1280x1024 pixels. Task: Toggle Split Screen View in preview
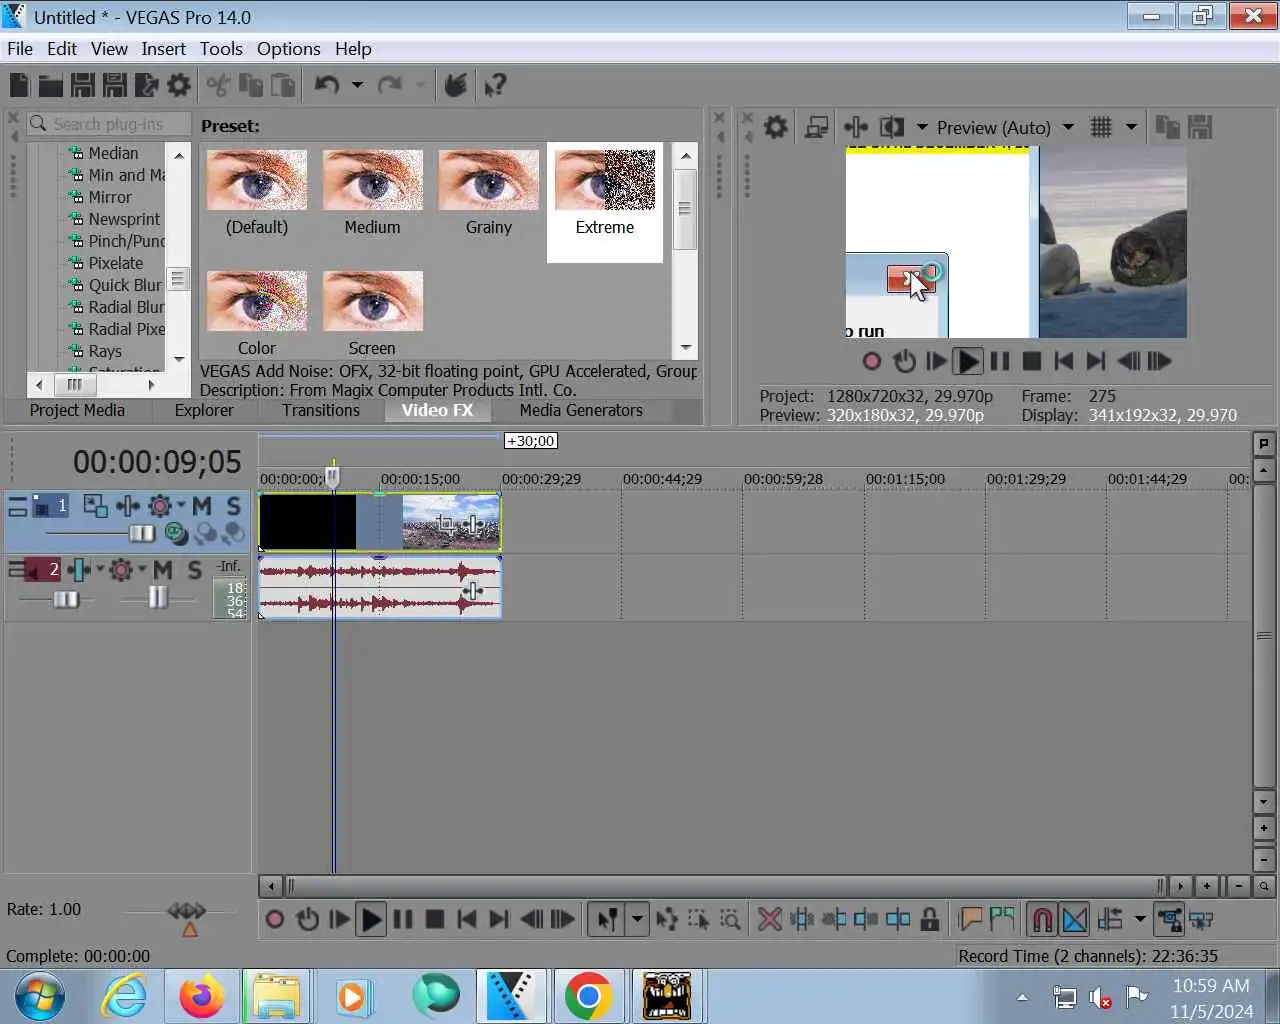point(891,127)
